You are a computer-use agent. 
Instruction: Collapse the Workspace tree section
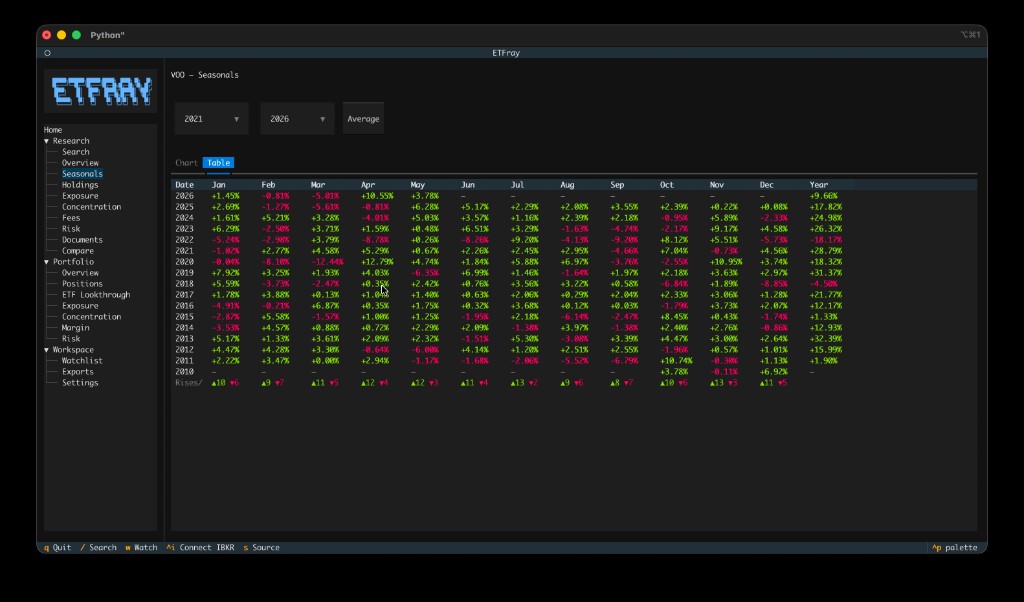(x=47, y=350)
